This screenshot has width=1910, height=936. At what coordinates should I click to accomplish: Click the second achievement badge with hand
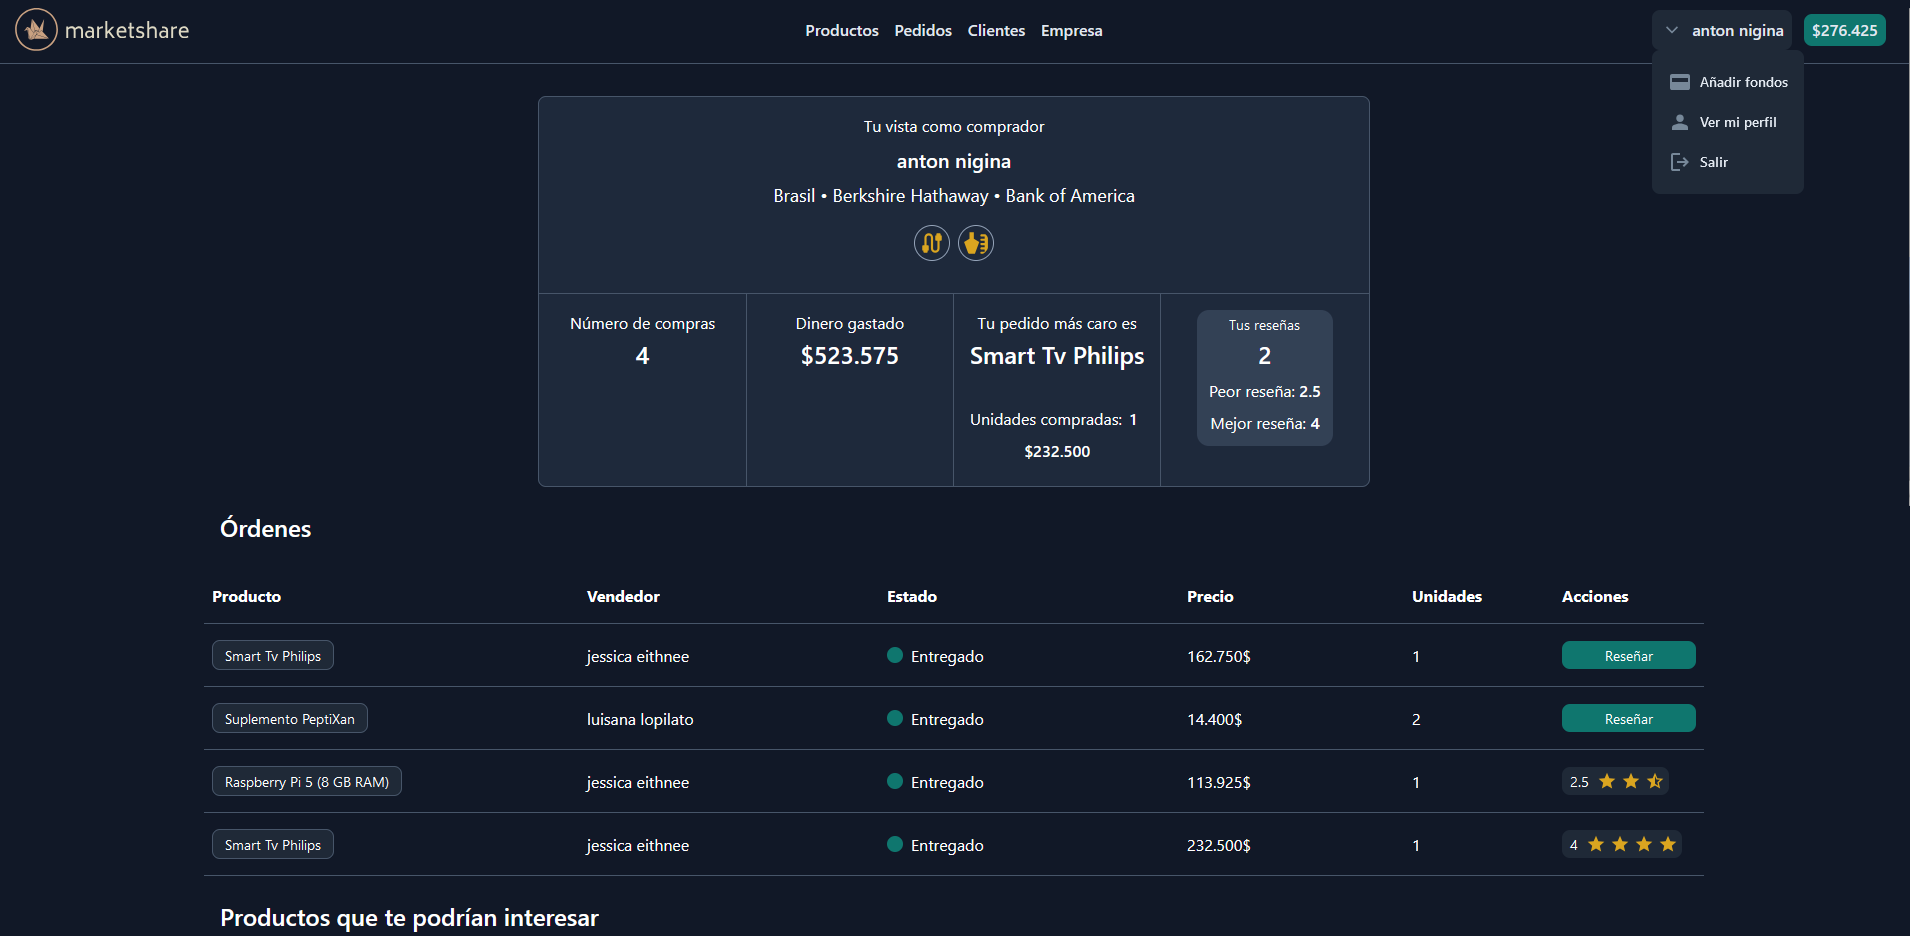(976, 243)
